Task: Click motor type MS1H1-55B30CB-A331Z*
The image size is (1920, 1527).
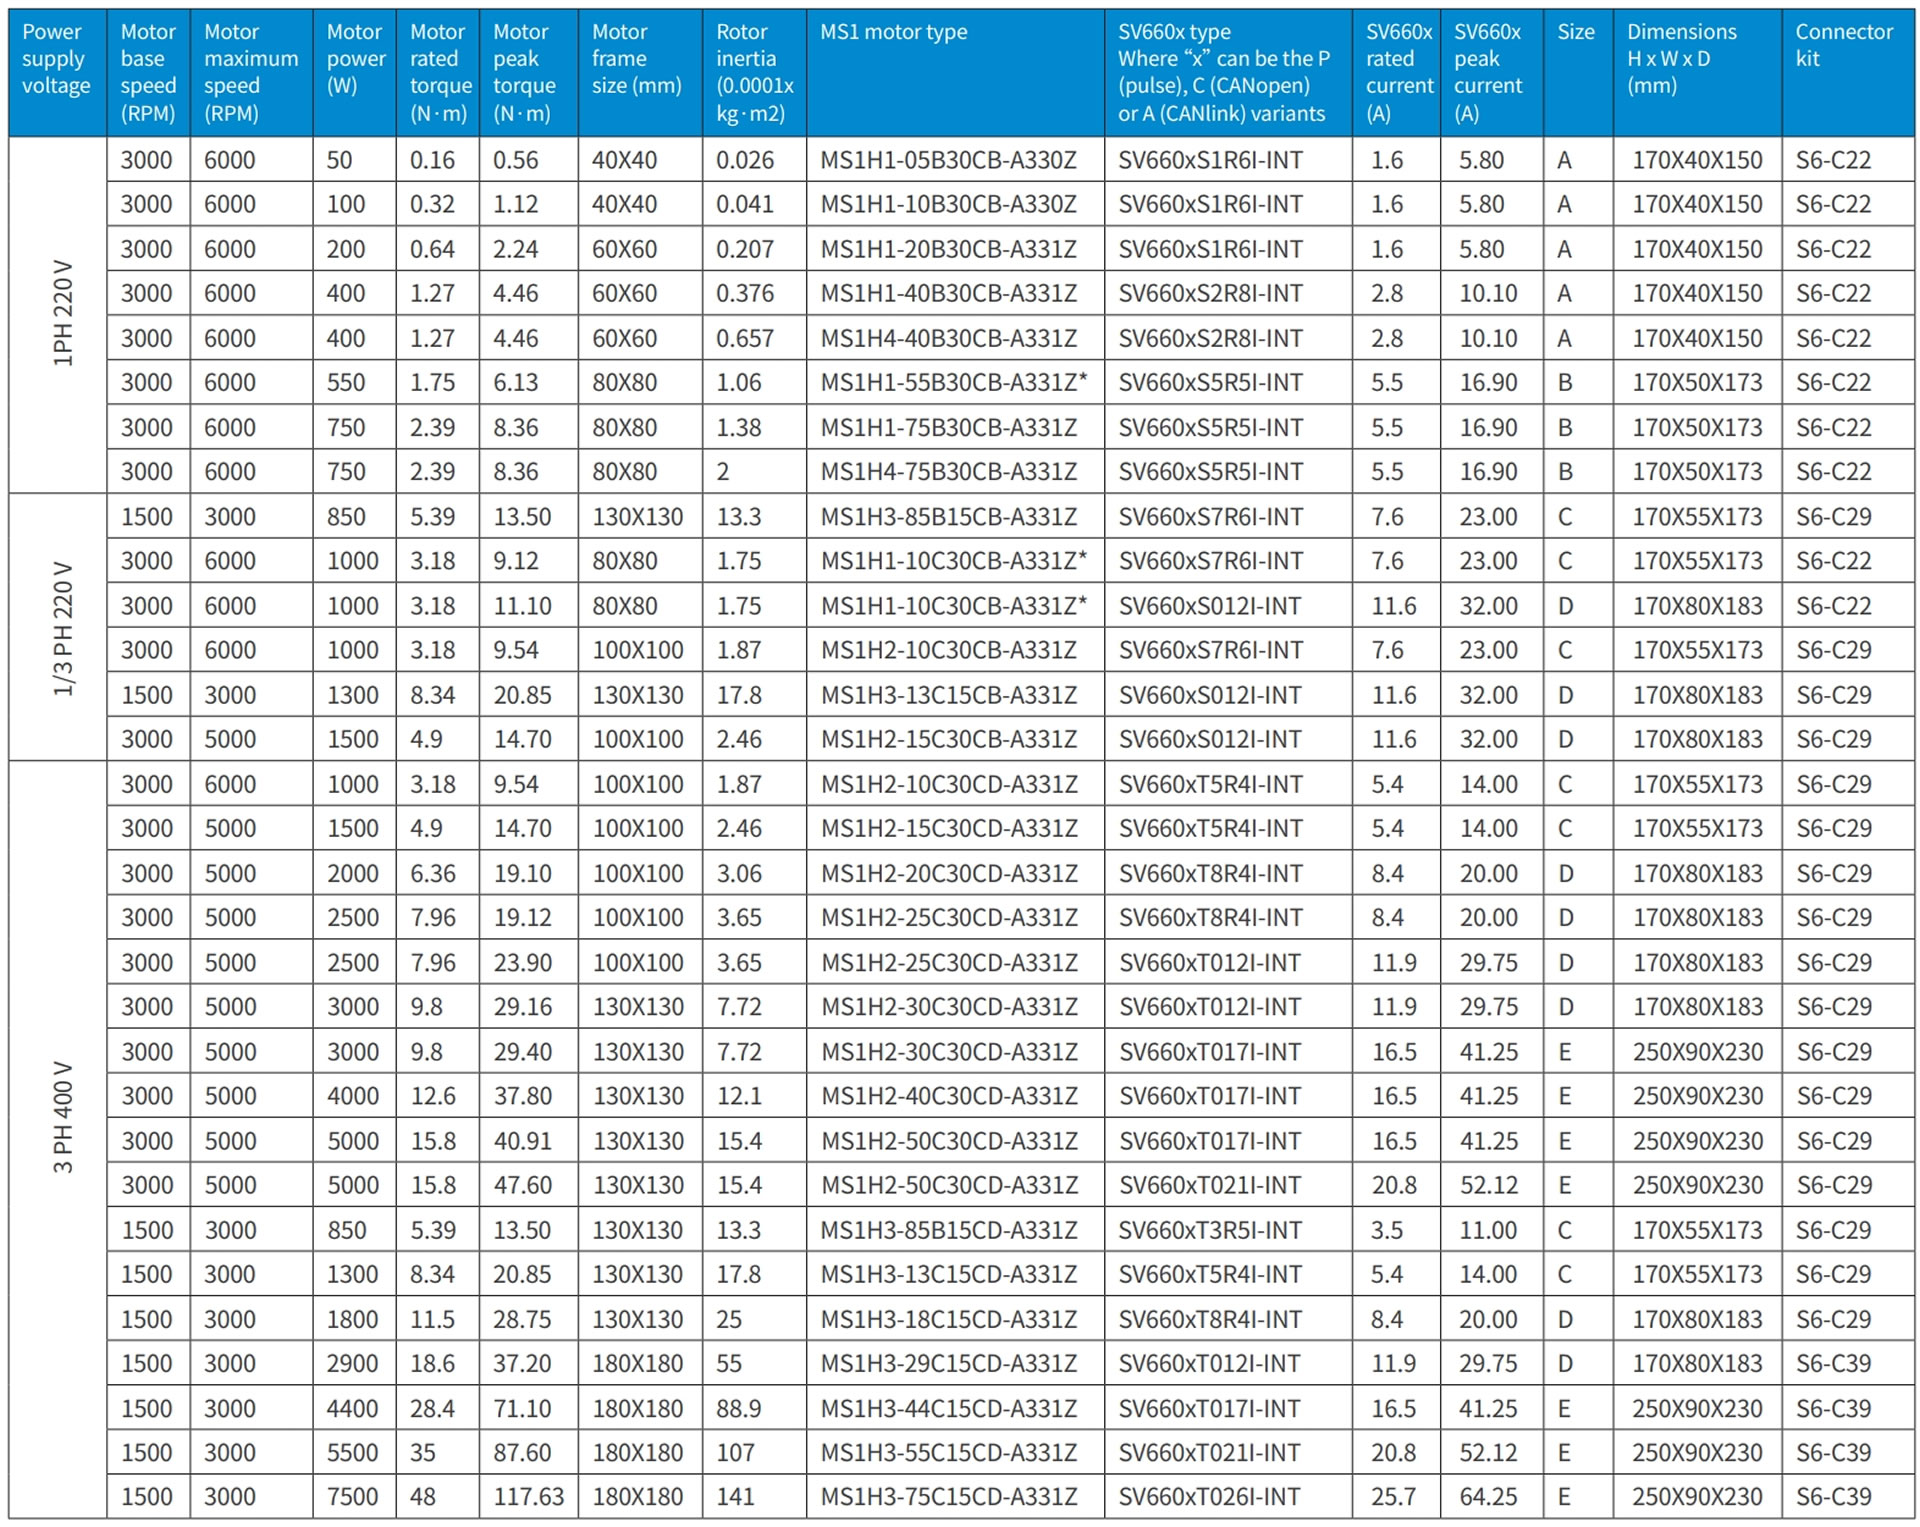Action: click(x=953, y=382)
